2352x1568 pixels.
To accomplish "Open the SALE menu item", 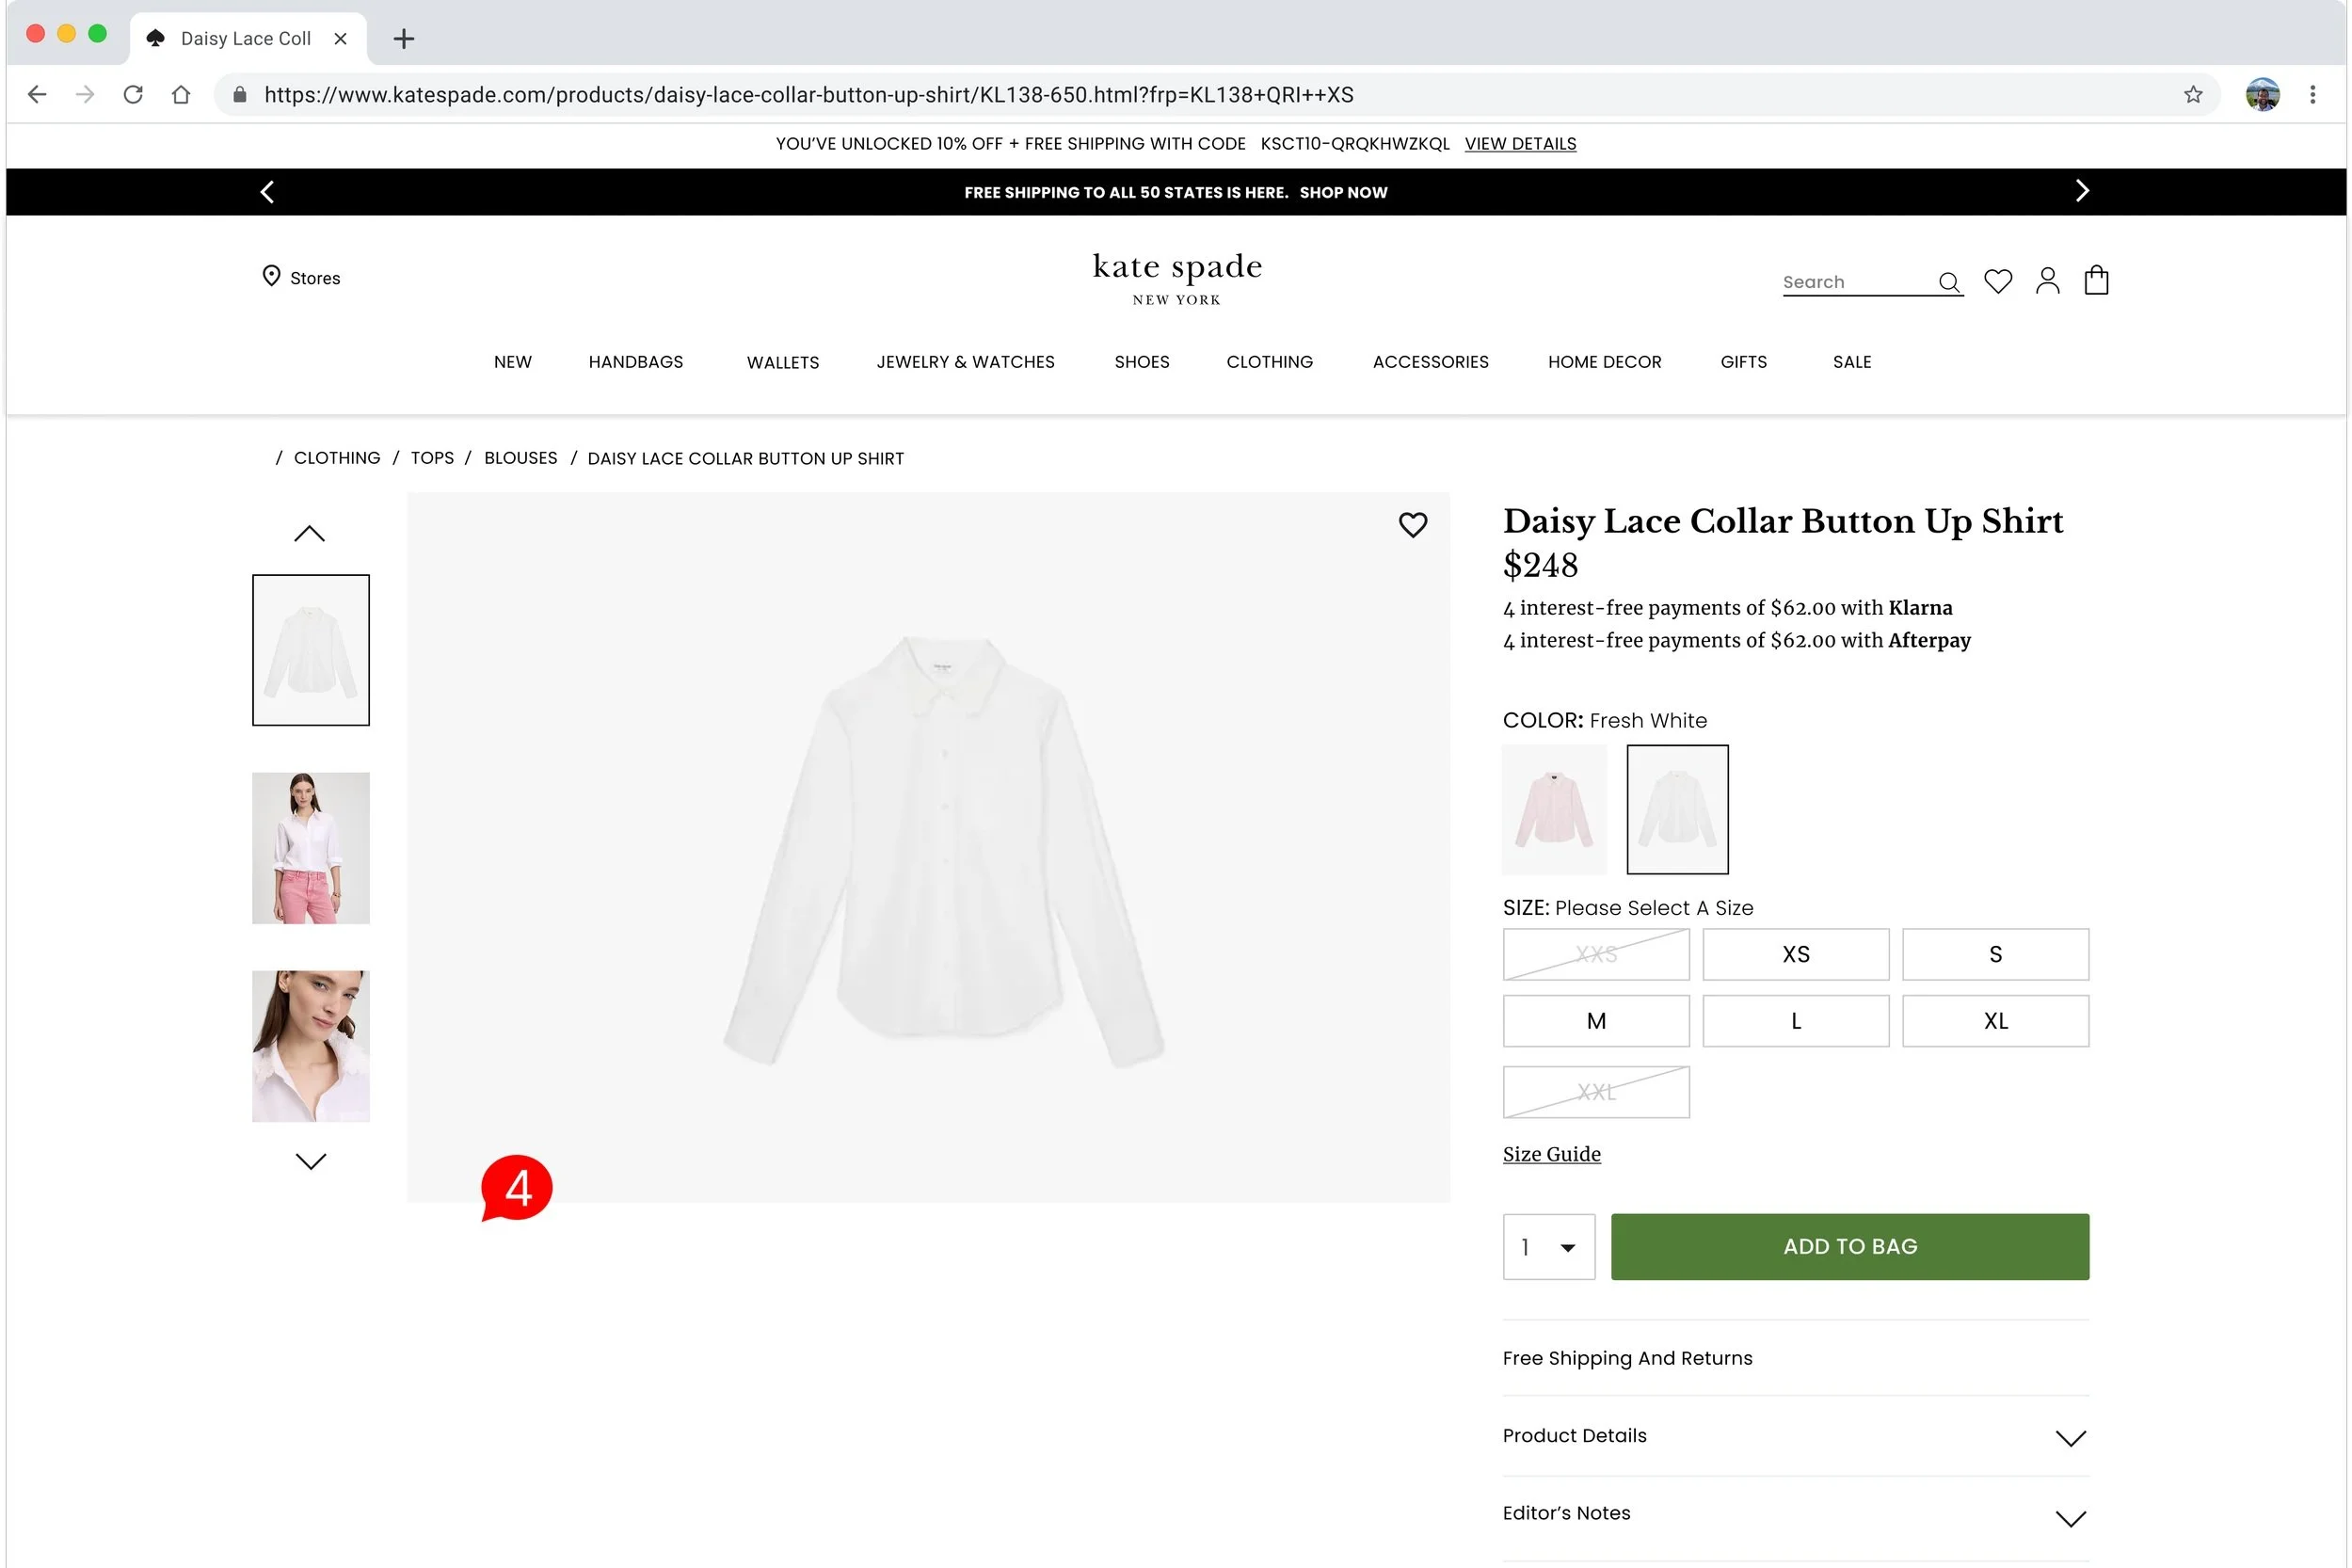I will point(1851,362).
